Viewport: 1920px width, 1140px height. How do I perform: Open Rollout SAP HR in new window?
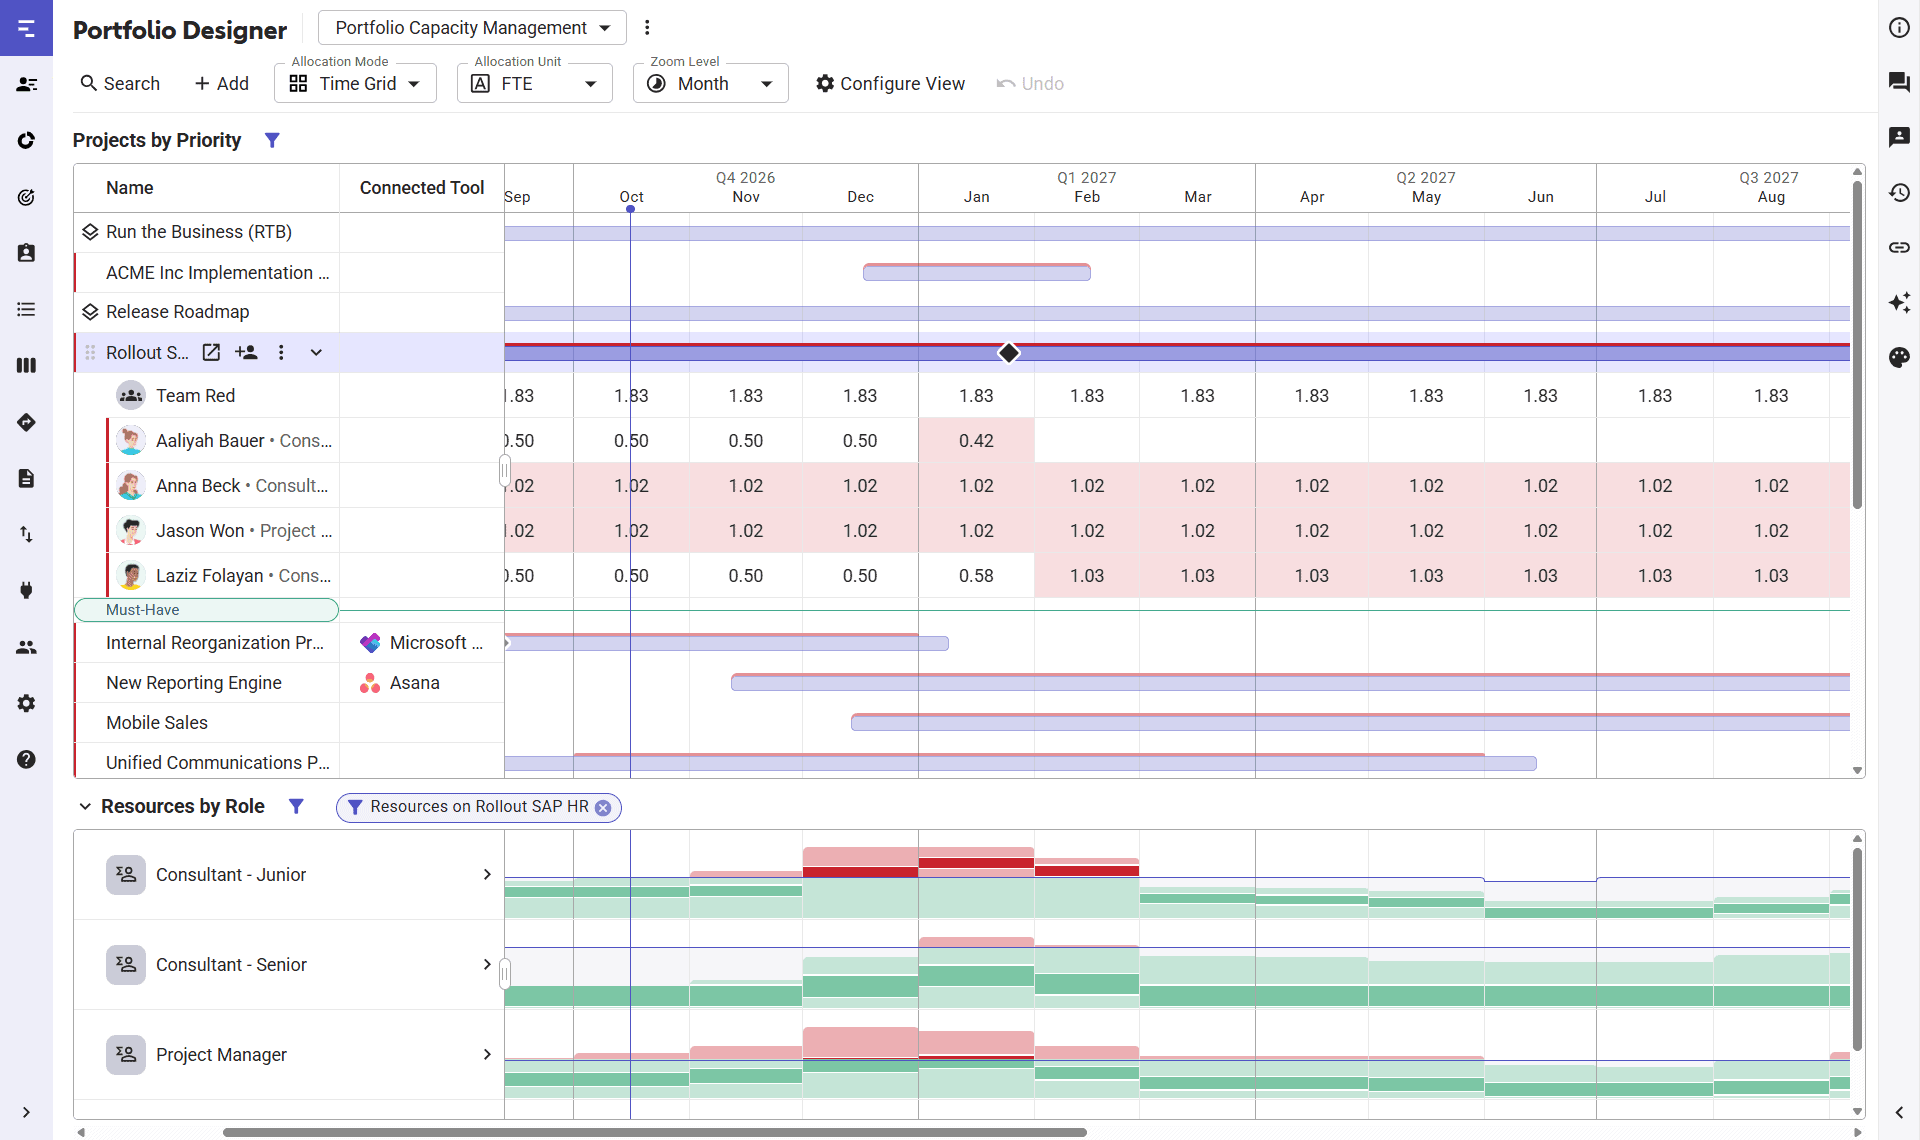211,352
